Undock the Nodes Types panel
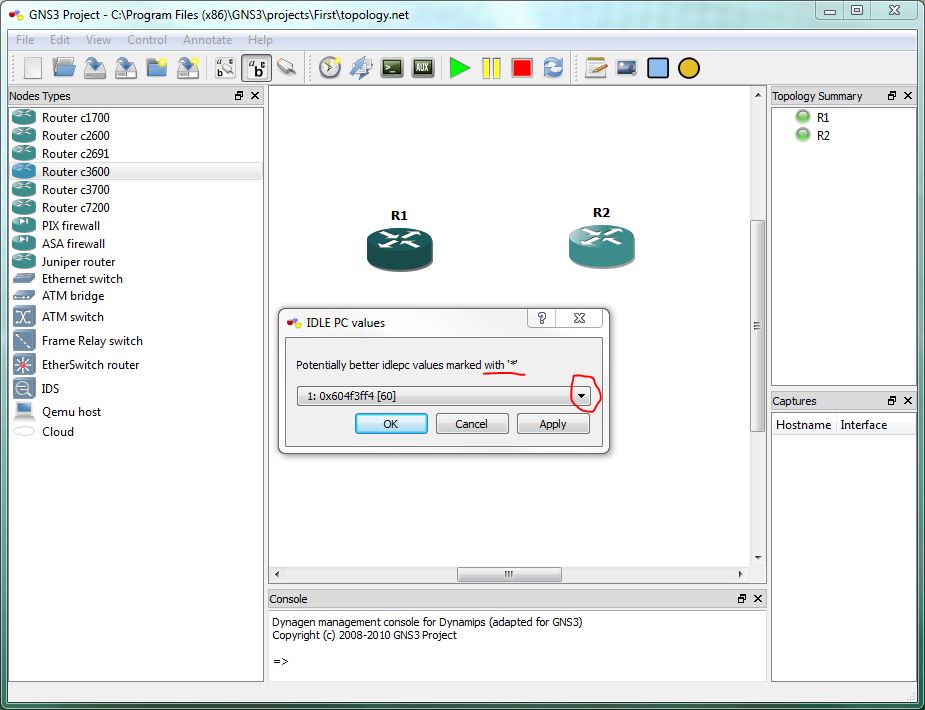Viewport: 925px width, 710px height. coord(239,96)
